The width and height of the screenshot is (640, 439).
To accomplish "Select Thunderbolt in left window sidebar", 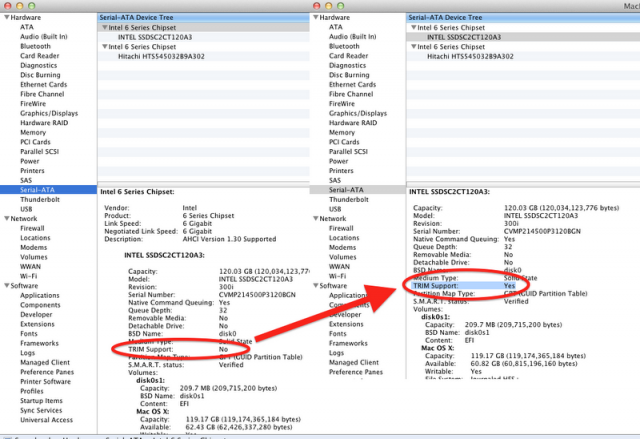I will [x=40, y=200].
